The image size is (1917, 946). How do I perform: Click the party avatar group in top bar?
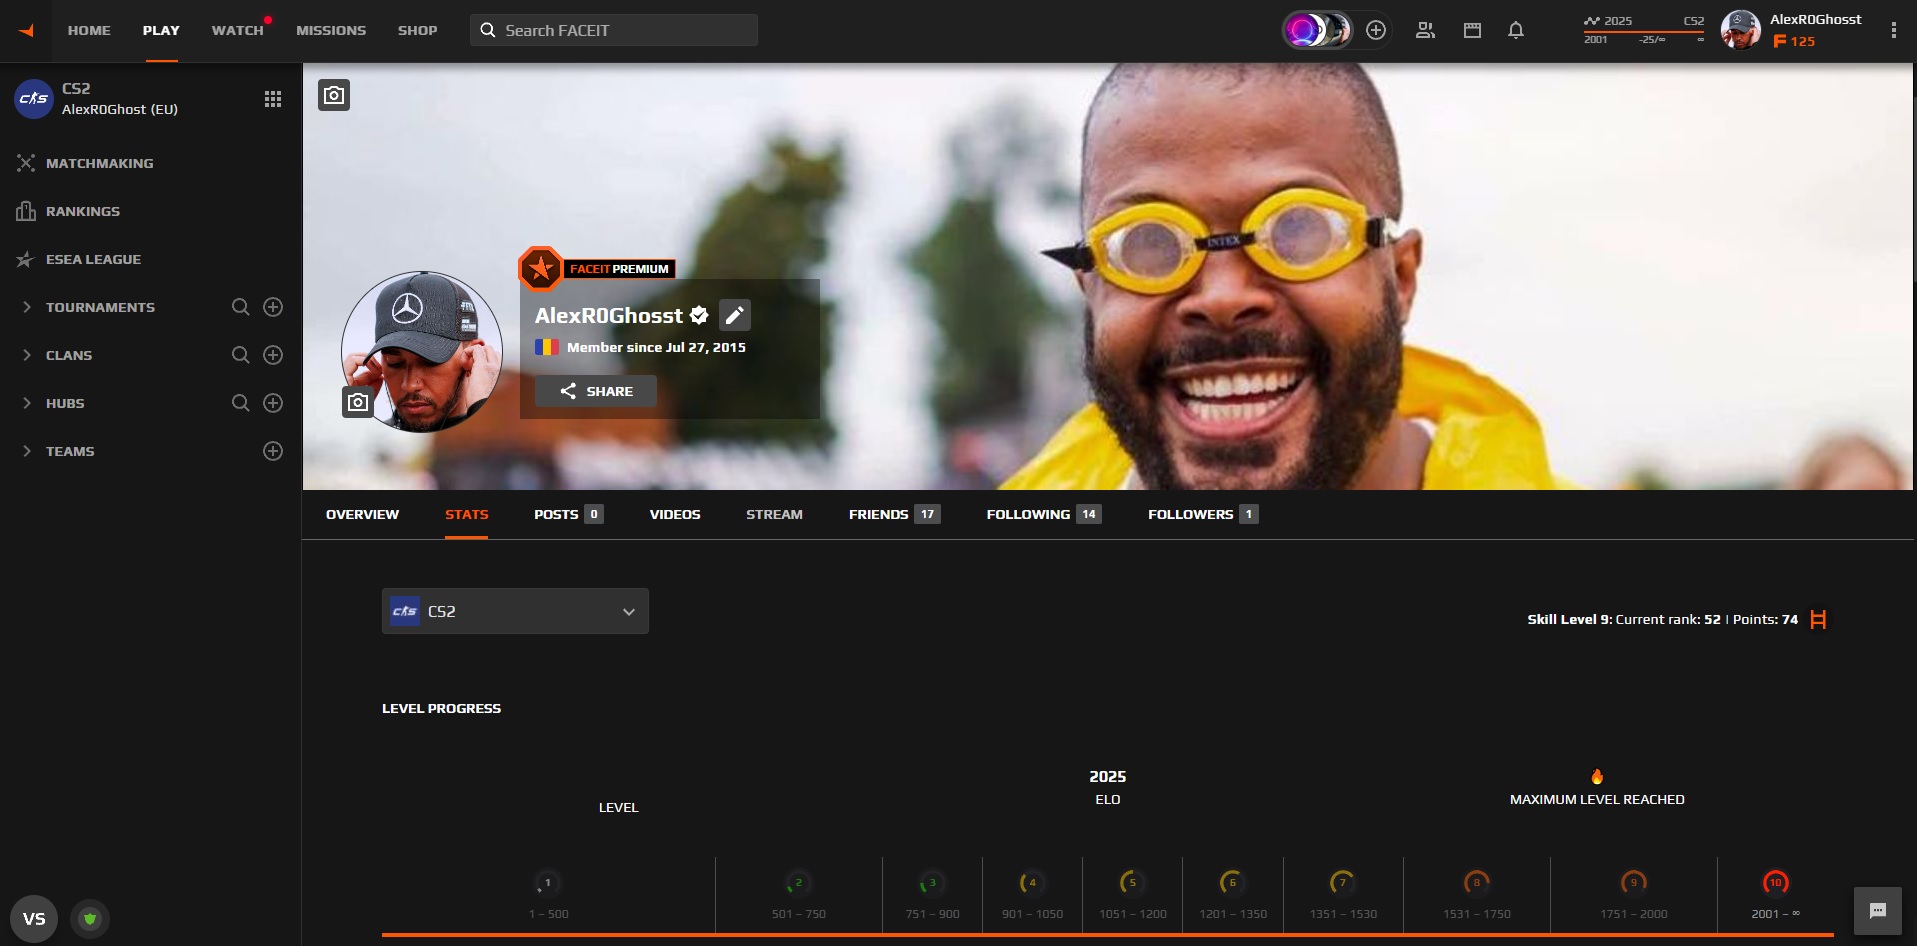[x=1318, y=30]
